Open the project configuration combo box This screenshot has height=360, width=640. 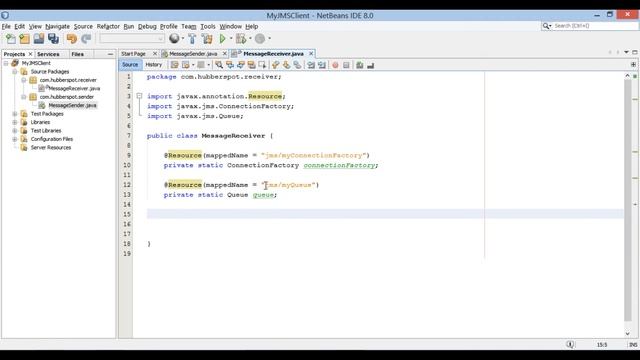tap(132, 39)
